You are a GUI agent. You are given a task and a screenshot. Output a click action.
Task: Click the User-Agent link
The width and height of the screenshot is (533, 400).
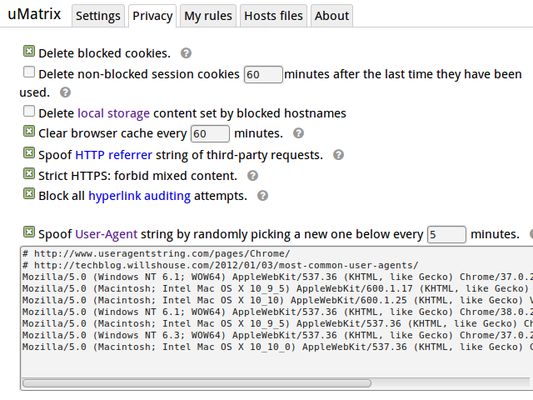(x=106, y=234)
